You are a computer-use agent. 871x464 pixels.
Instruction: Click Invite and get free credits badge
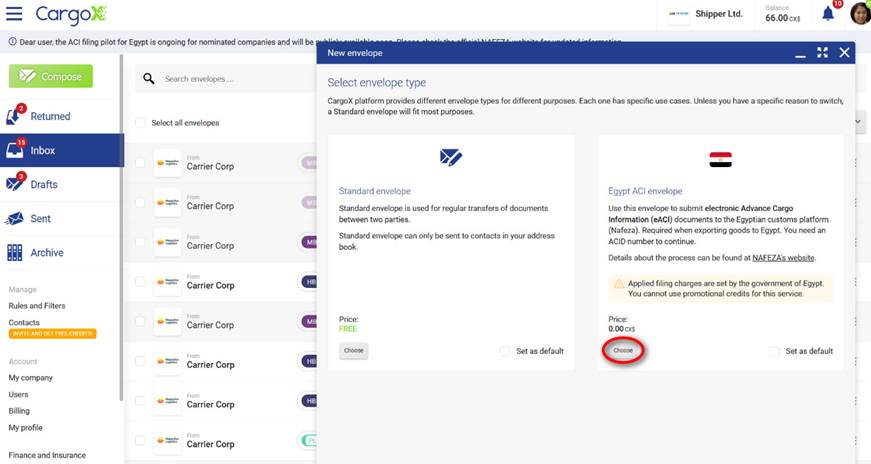click(52, 333)
